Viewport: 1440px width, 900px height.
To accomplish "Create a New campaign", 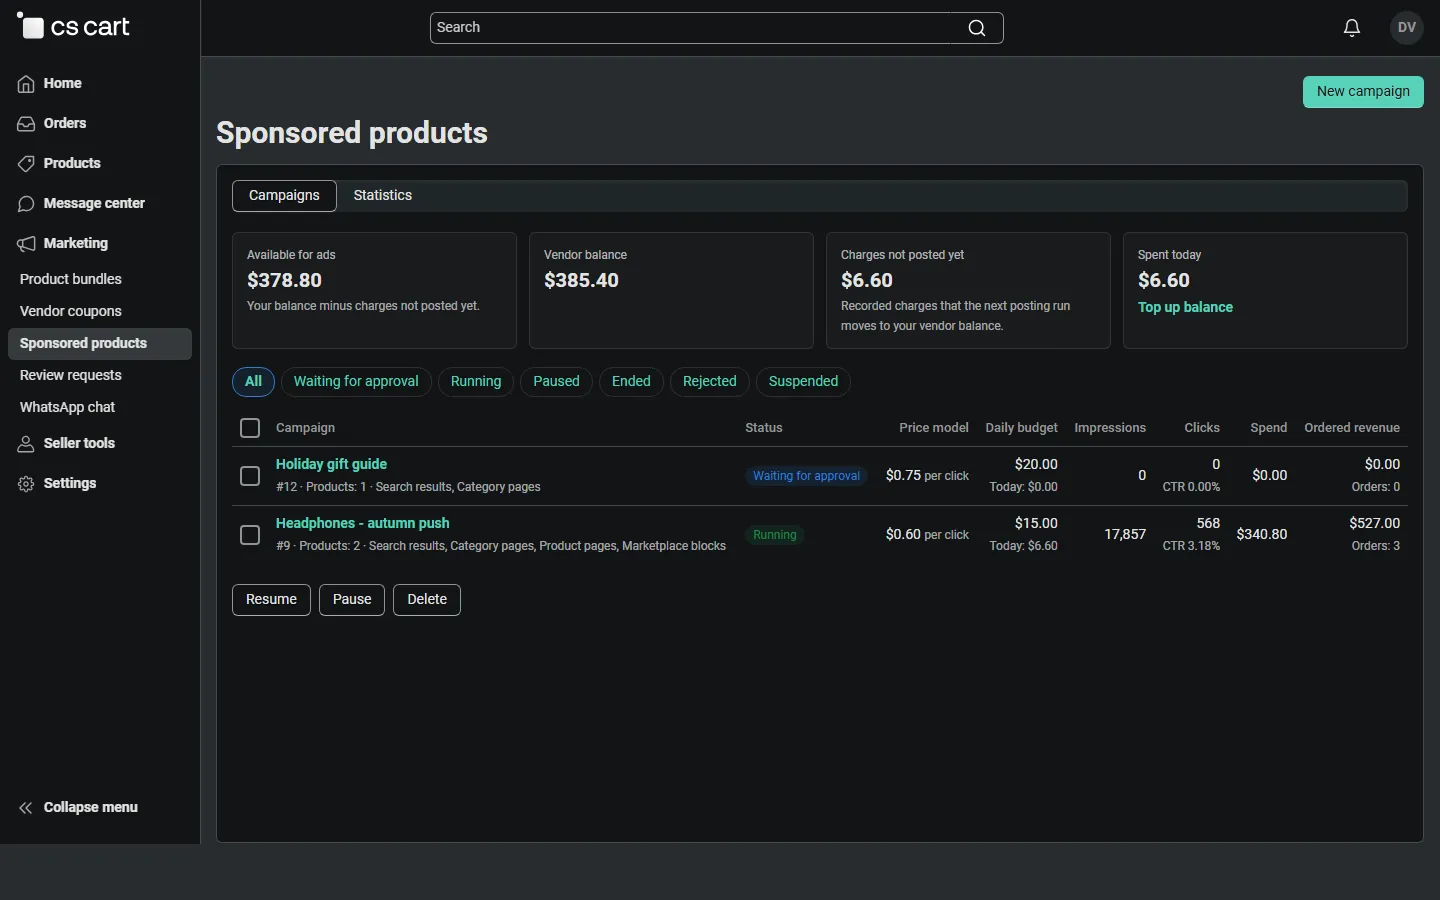I will pos(1363,92).
